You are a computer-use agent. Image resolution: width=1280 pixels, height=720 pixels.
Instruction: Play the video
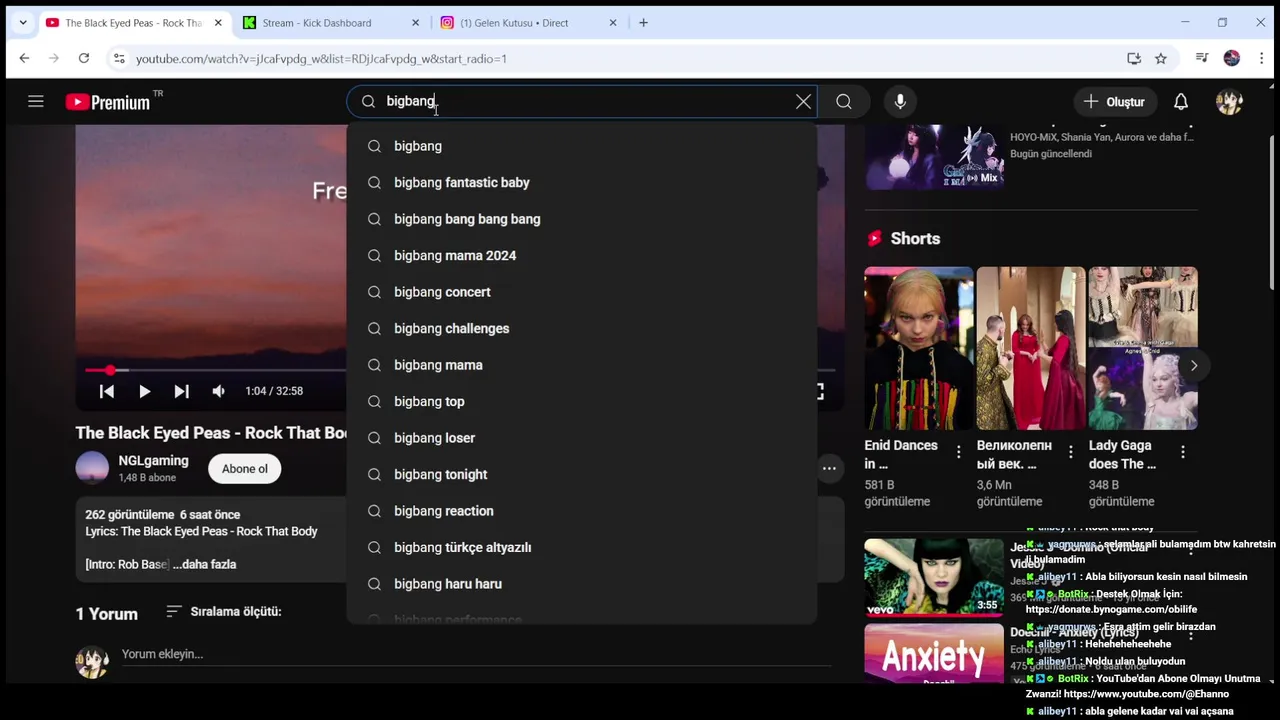click(x=144, y=391)
